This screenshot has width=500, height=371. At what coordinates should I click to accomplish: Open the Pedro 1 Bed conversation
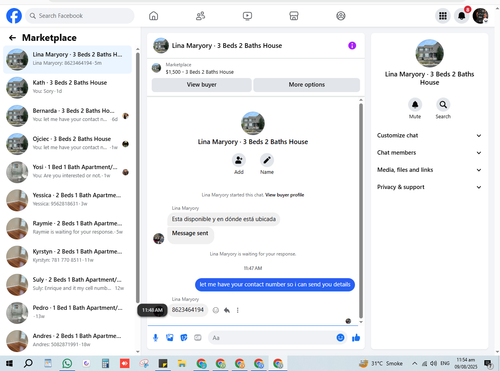click(x=67, y=313)
